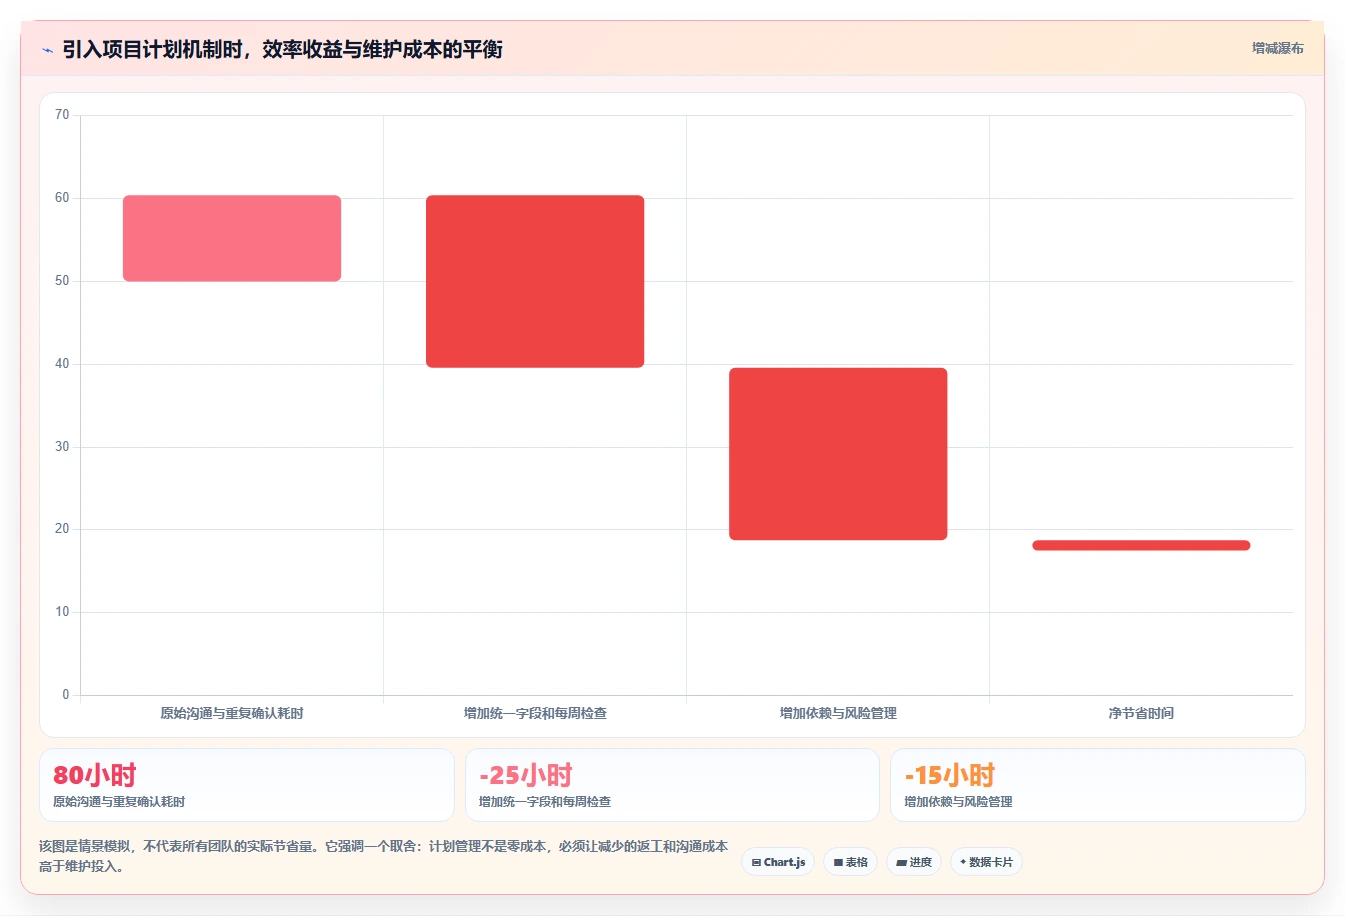Click the 80小时 data card
1345x916 pixels.
[x=246, y=785]
